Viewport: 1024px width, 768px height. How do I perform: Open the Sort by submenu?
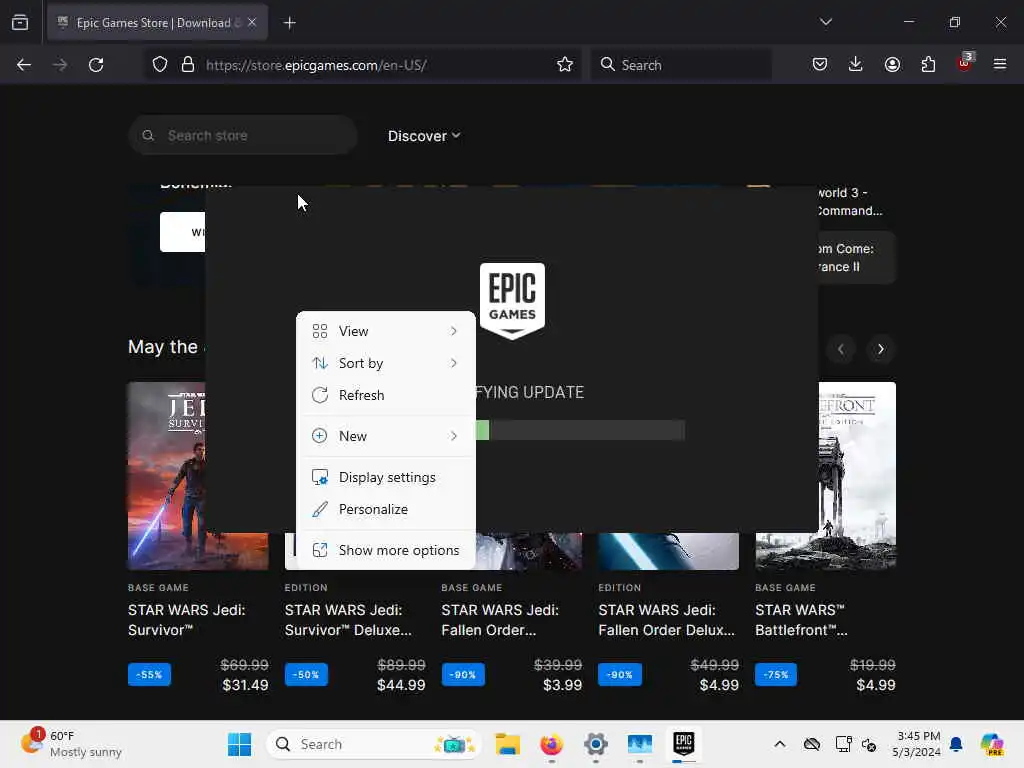(x=385, y=363)
